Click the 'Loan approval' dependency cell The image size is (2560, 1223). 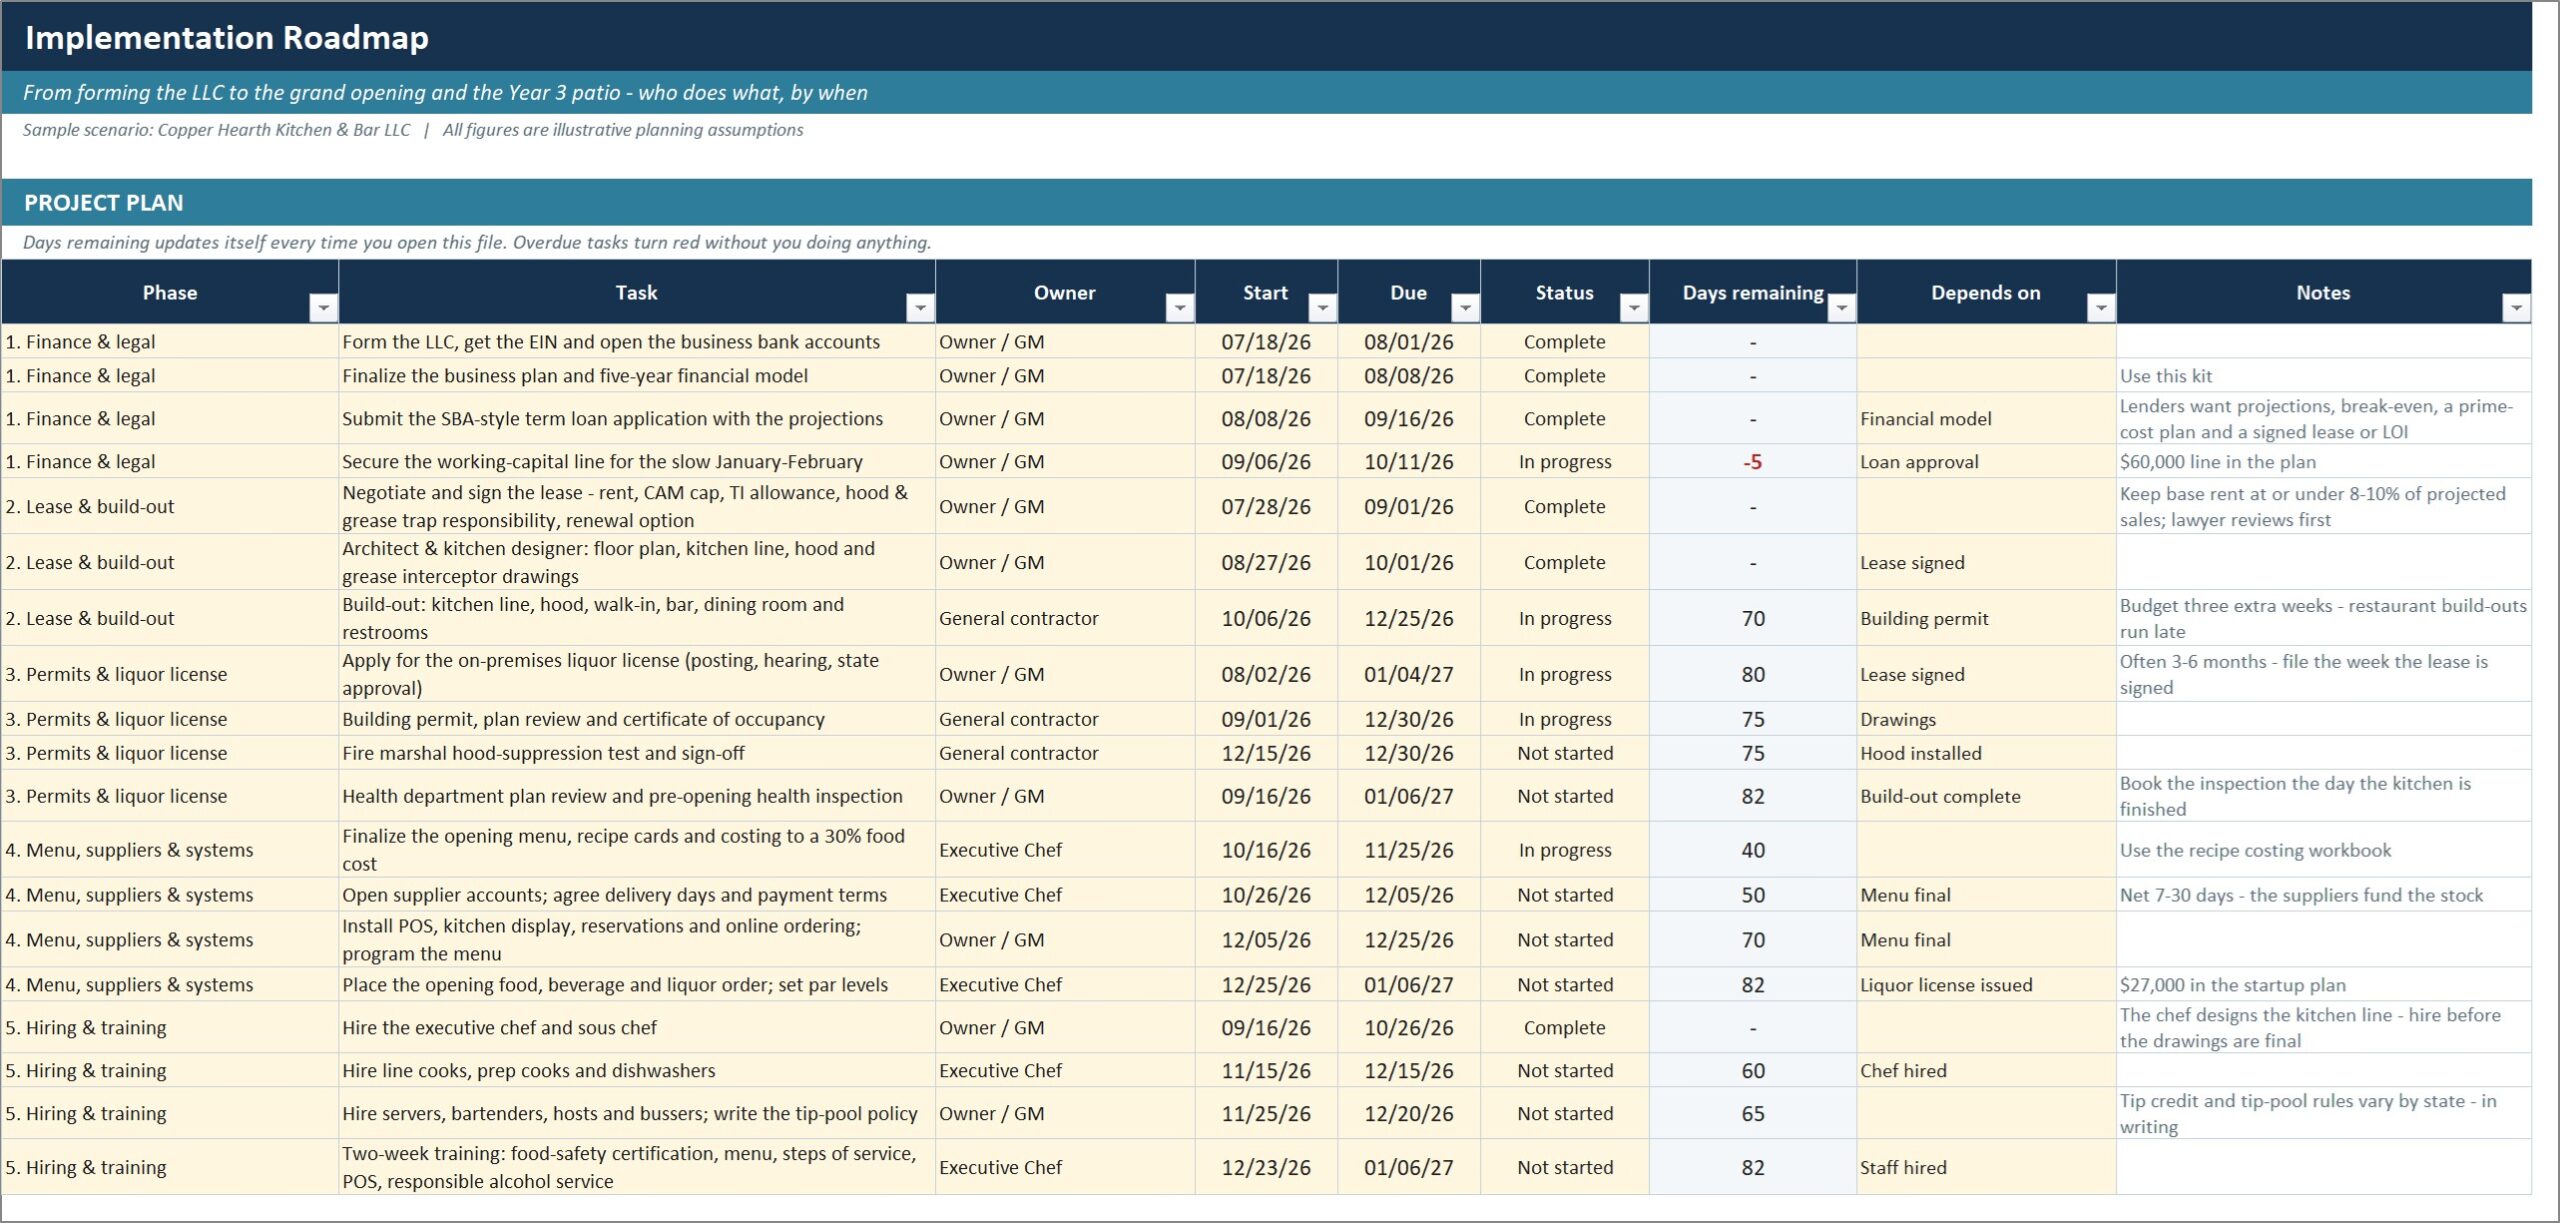point(1986,462)
